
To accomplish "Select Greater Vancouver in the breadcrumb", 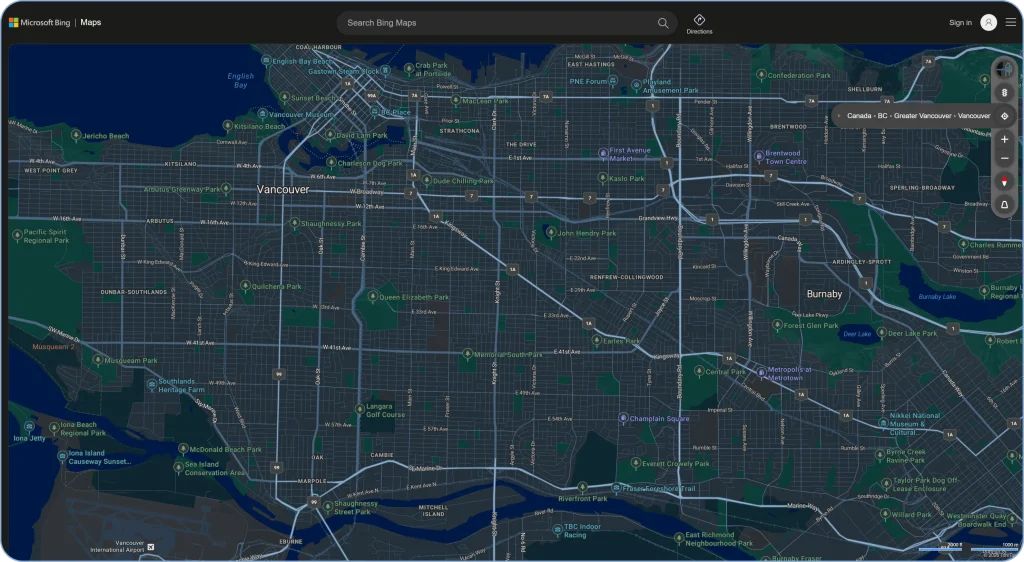I will pos(922,116).
